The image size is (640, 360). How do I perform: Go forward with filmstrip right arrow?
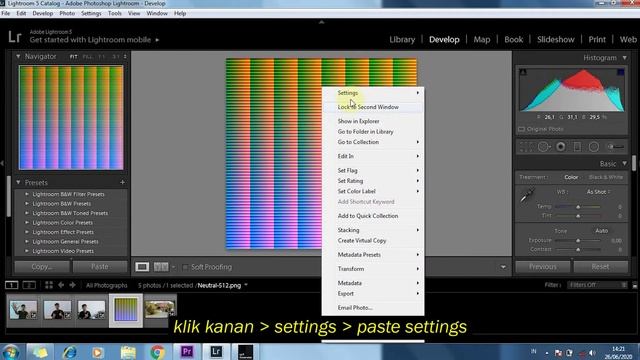tap(72, 285)
